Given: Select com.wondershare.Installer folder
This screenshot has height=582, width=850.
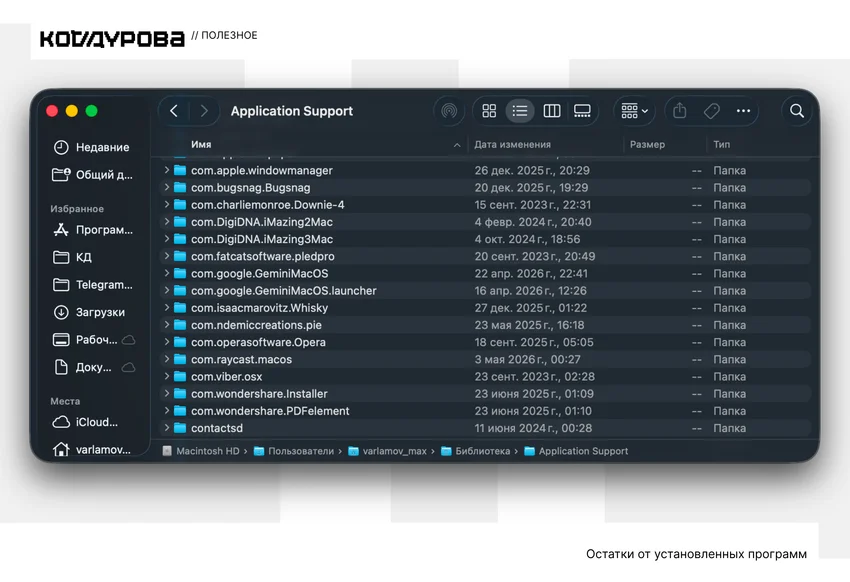Looking at the screenshot, I should pos(485,394).
